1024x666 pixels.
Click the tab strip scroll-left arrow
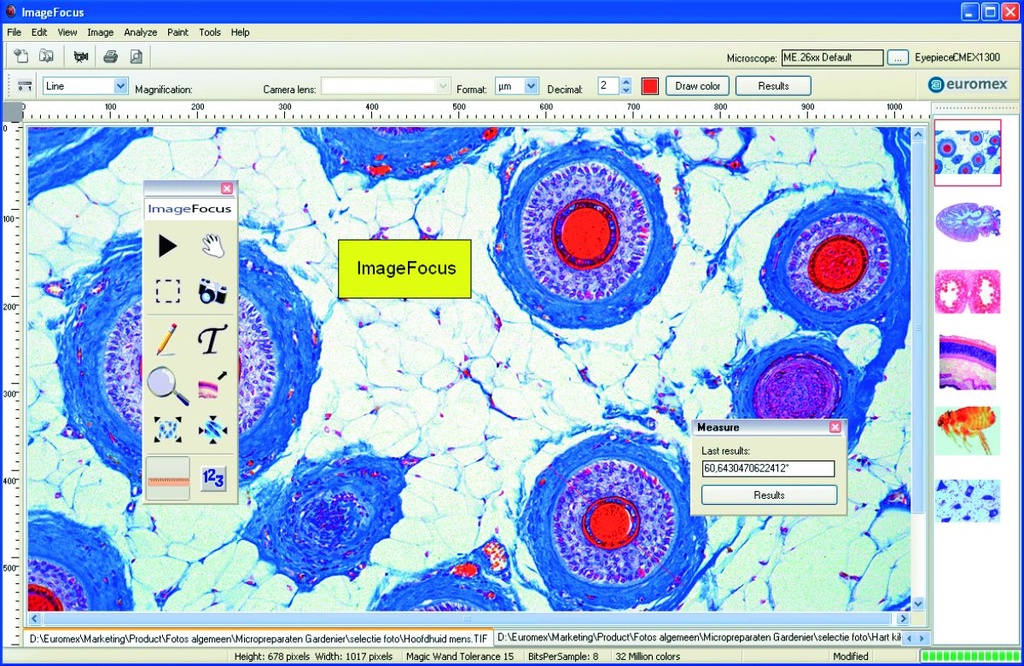[x=911, y=638]
